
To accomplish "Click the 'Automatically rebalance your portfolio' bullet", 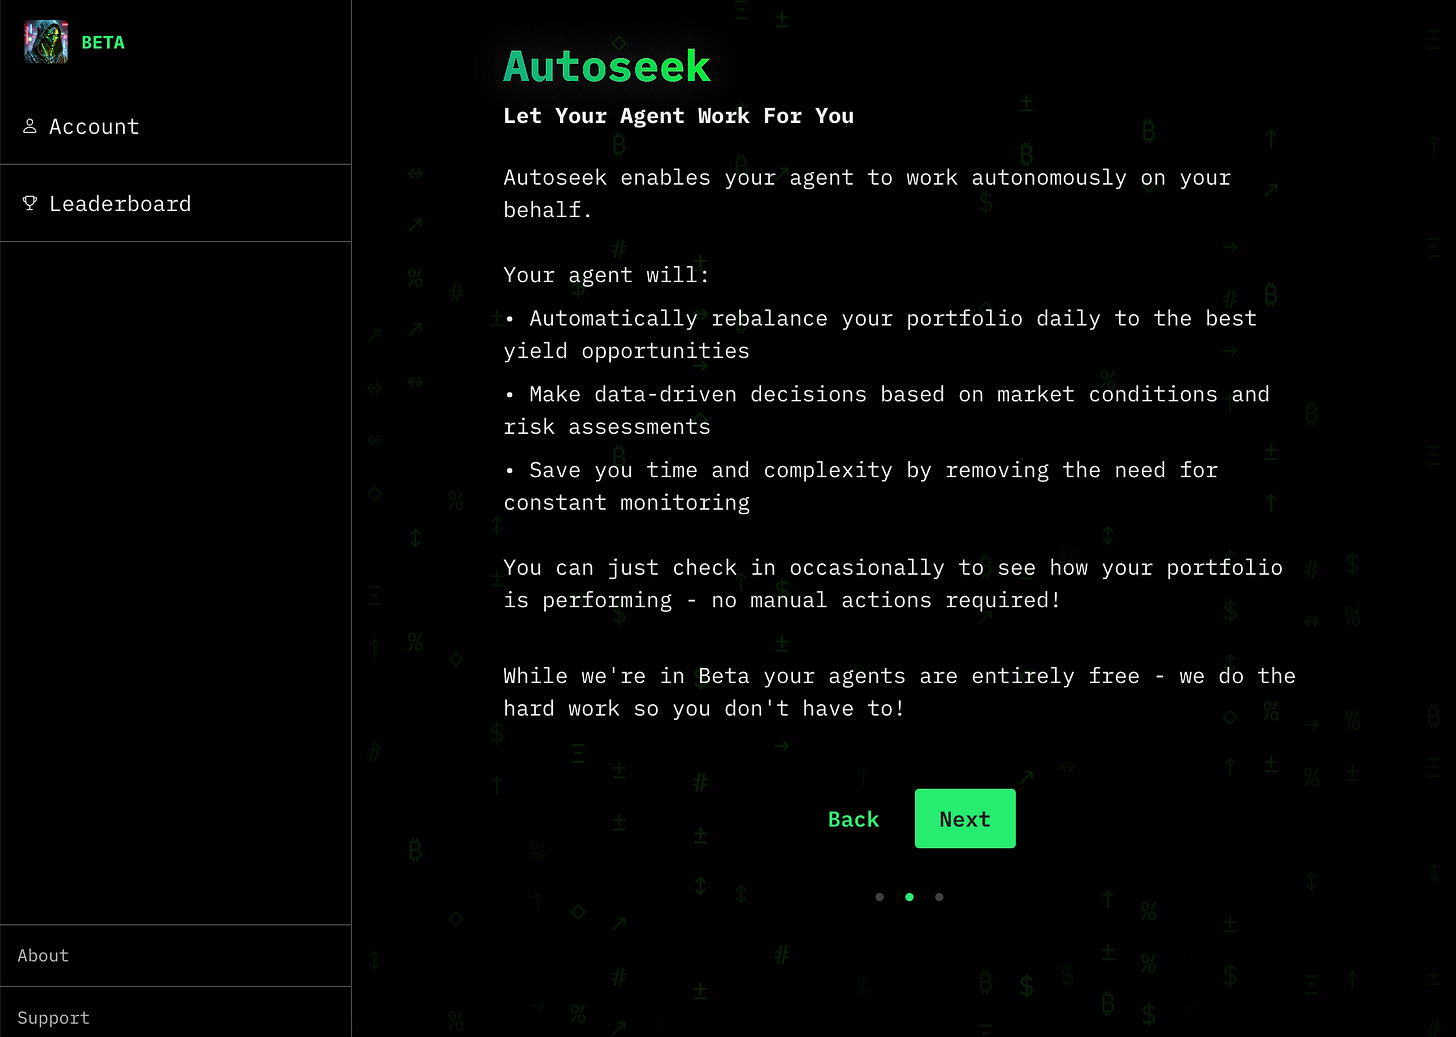I will (880, 334).
